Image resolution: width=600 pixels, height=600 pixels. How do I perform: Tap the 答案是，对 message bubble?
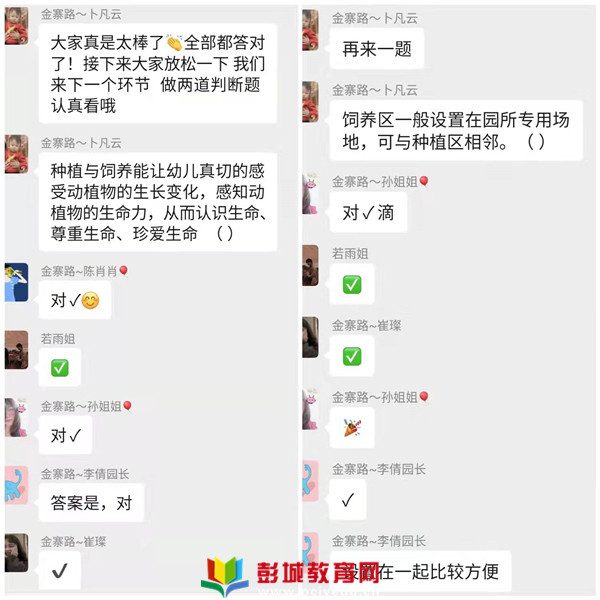[91, 502]
